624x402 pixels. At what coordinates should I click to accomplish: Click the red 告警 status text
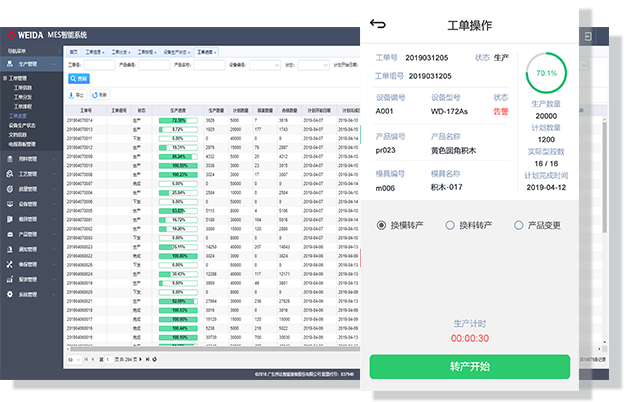point(501,111)
